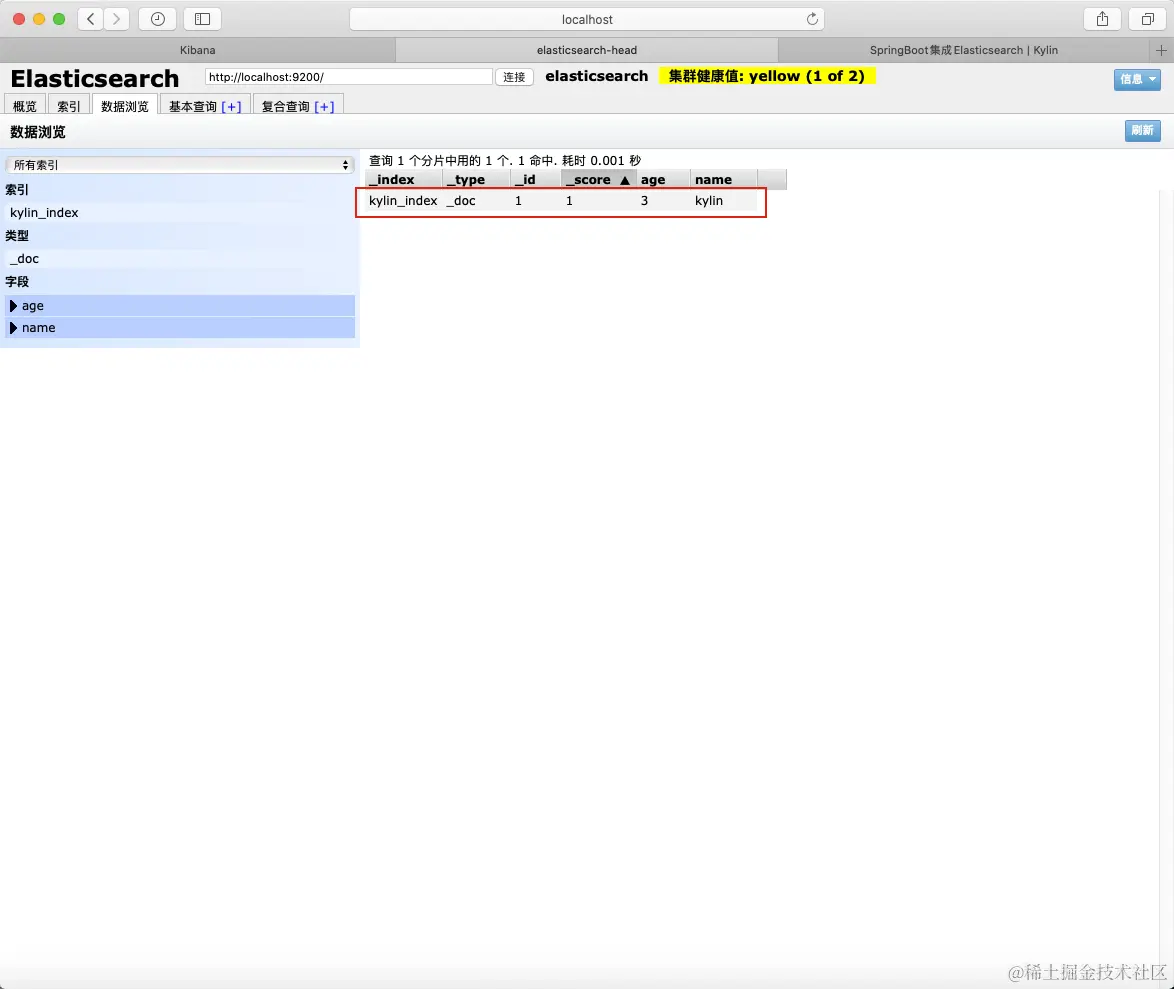Open the 信息 dropdown menu
Viewport: 1174px width, 989px height.
tap(1136, 79)
